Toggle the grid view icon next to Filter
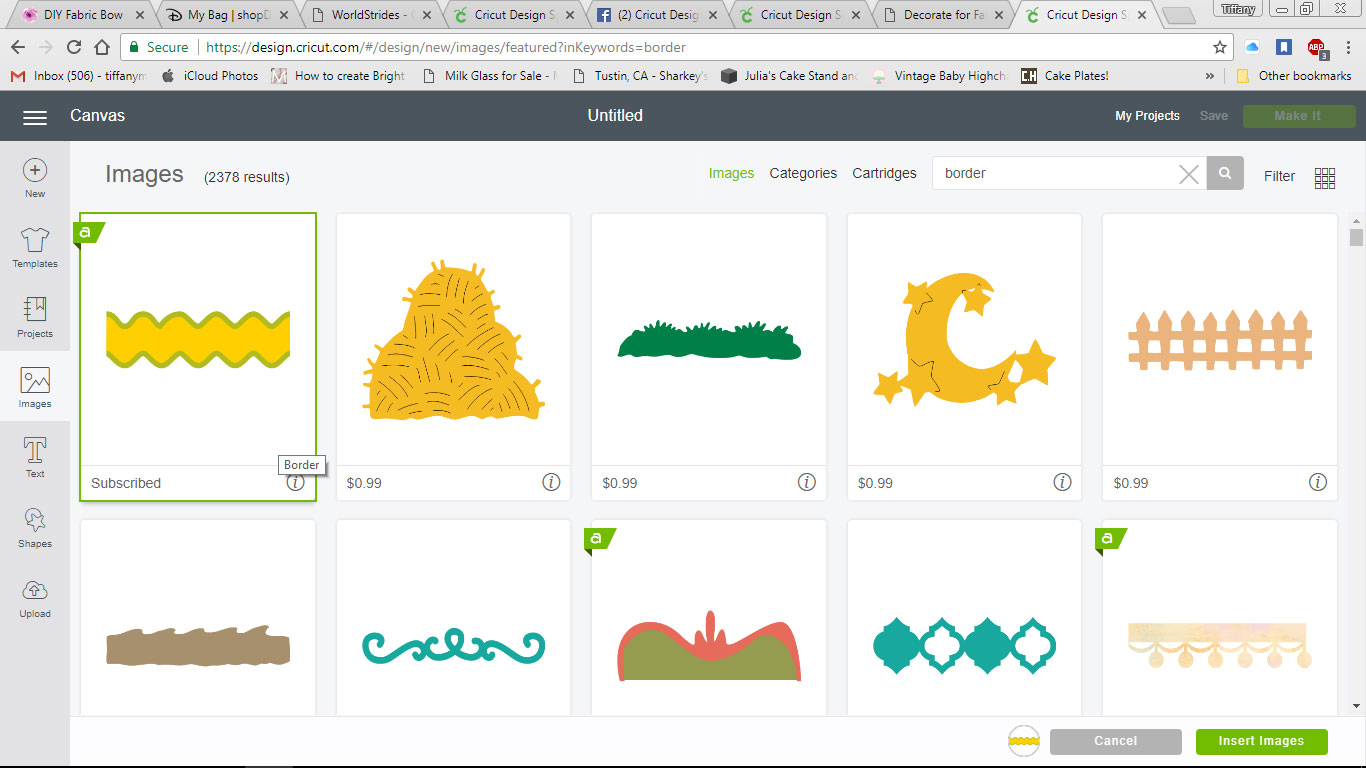 click(1325, 178)
